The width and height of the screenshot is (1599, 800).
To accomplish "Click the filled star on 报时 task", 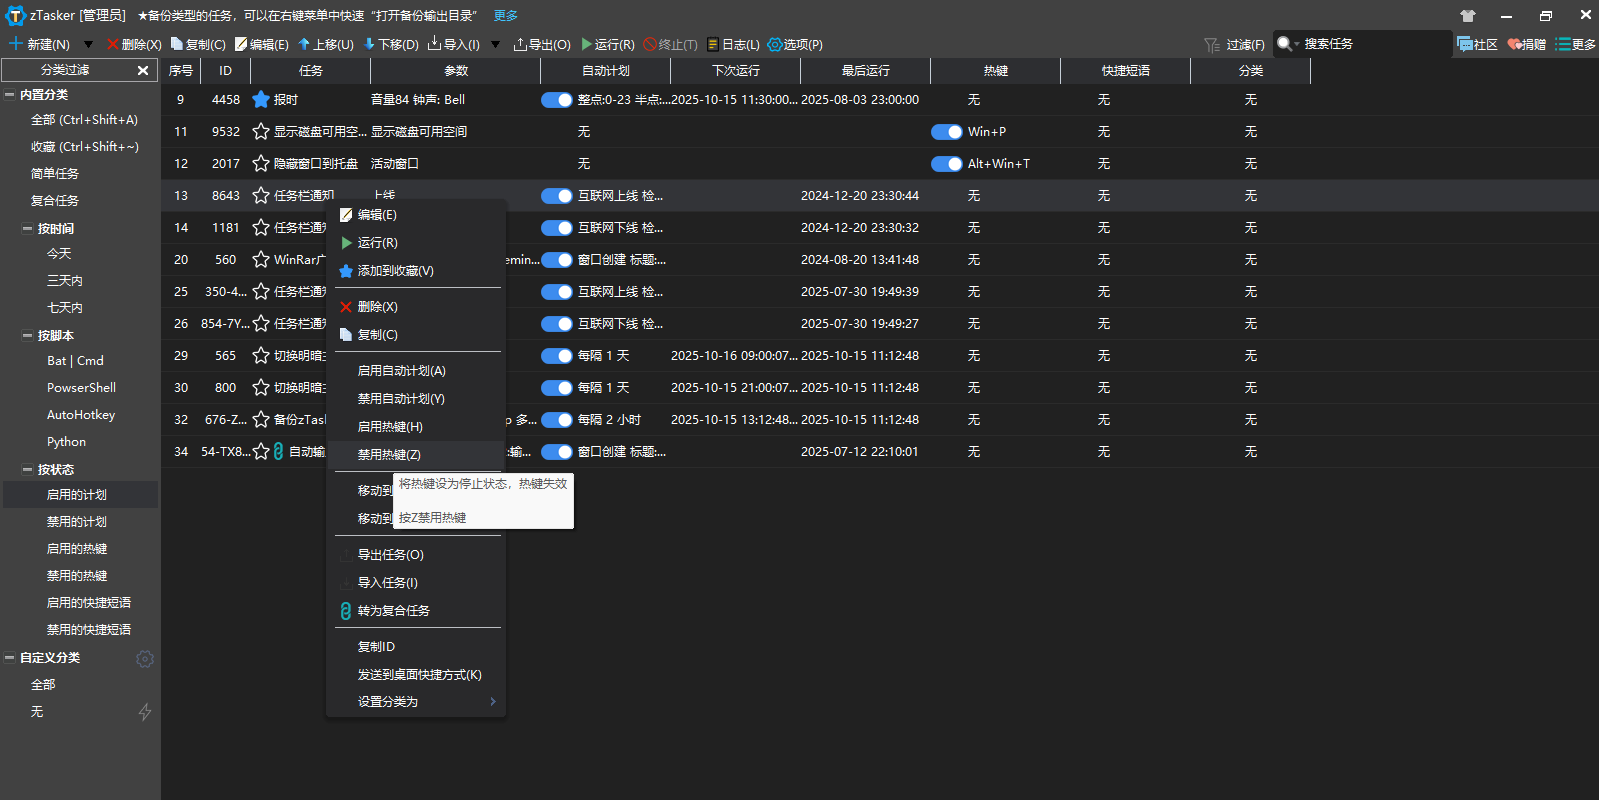I will [261, 100].
